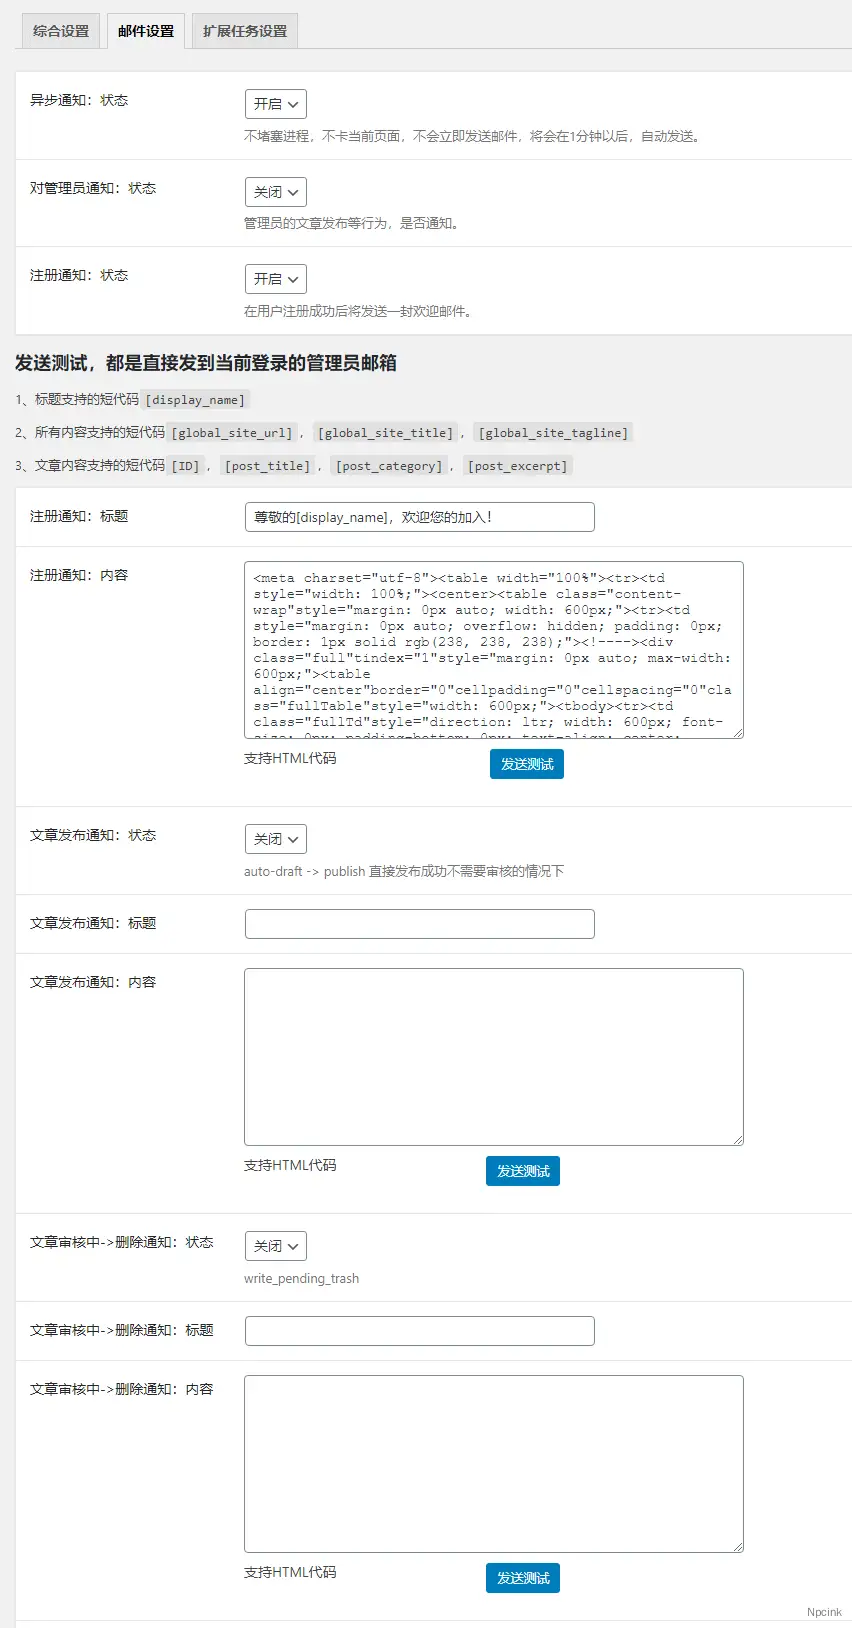Expand the 对管理员通知 status dropdown
The image size is (852, 1628).
tap(276, 192)
